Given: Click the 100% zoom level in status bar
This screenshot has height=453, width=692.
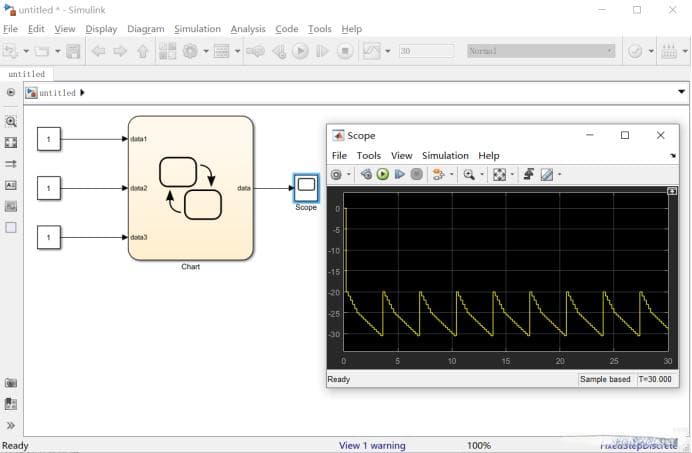Looking at the screenshot, I should (479, 445).
